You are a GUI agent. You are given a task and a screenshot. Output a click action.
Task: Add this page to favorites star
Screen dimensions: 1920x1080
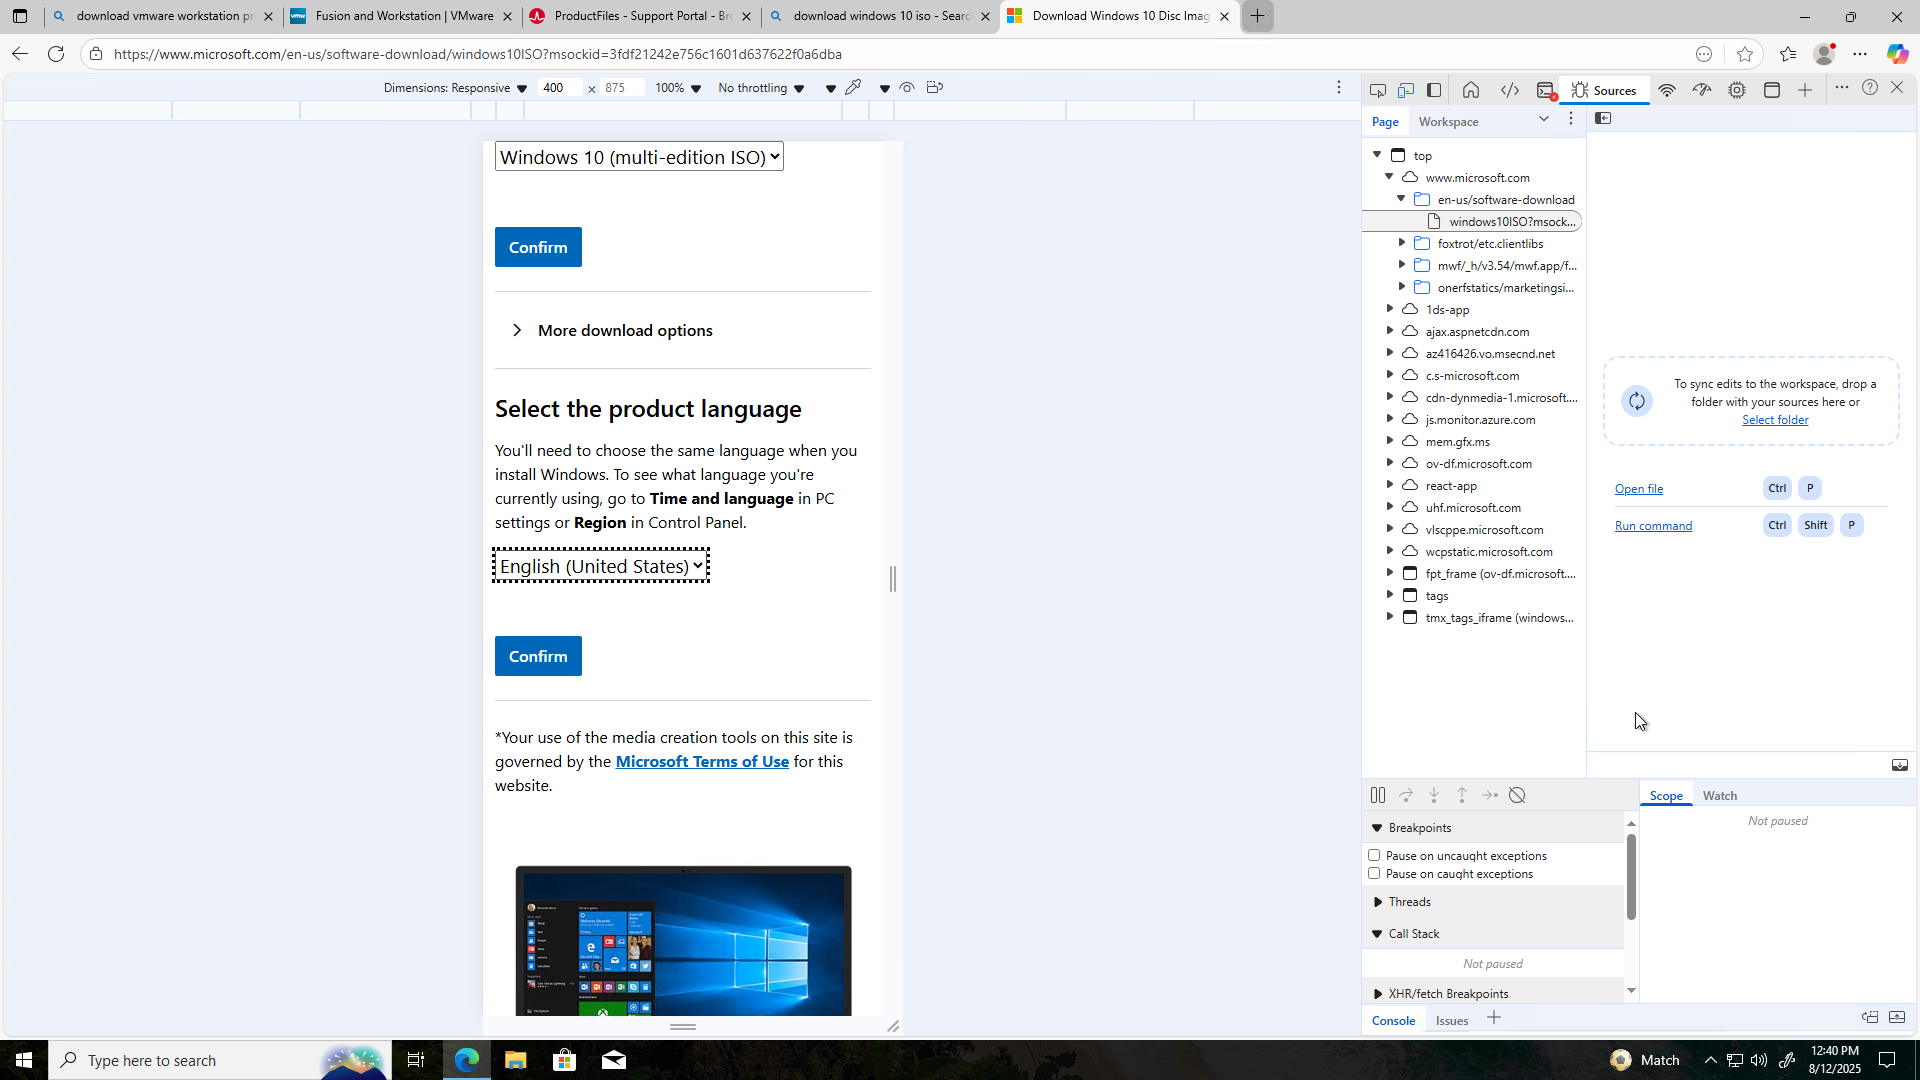coord(1745,54)
